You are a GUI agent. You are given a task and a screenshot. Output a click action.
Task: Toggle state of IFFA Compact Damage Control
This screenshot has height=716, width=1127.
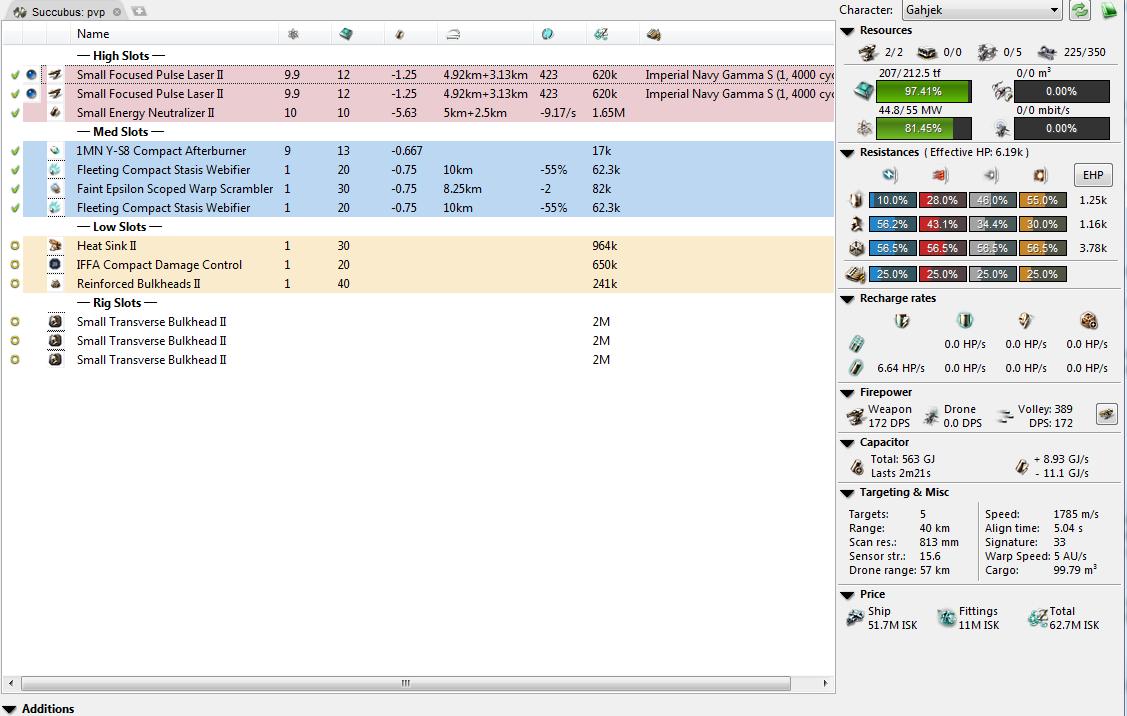[x=14, y=265]
